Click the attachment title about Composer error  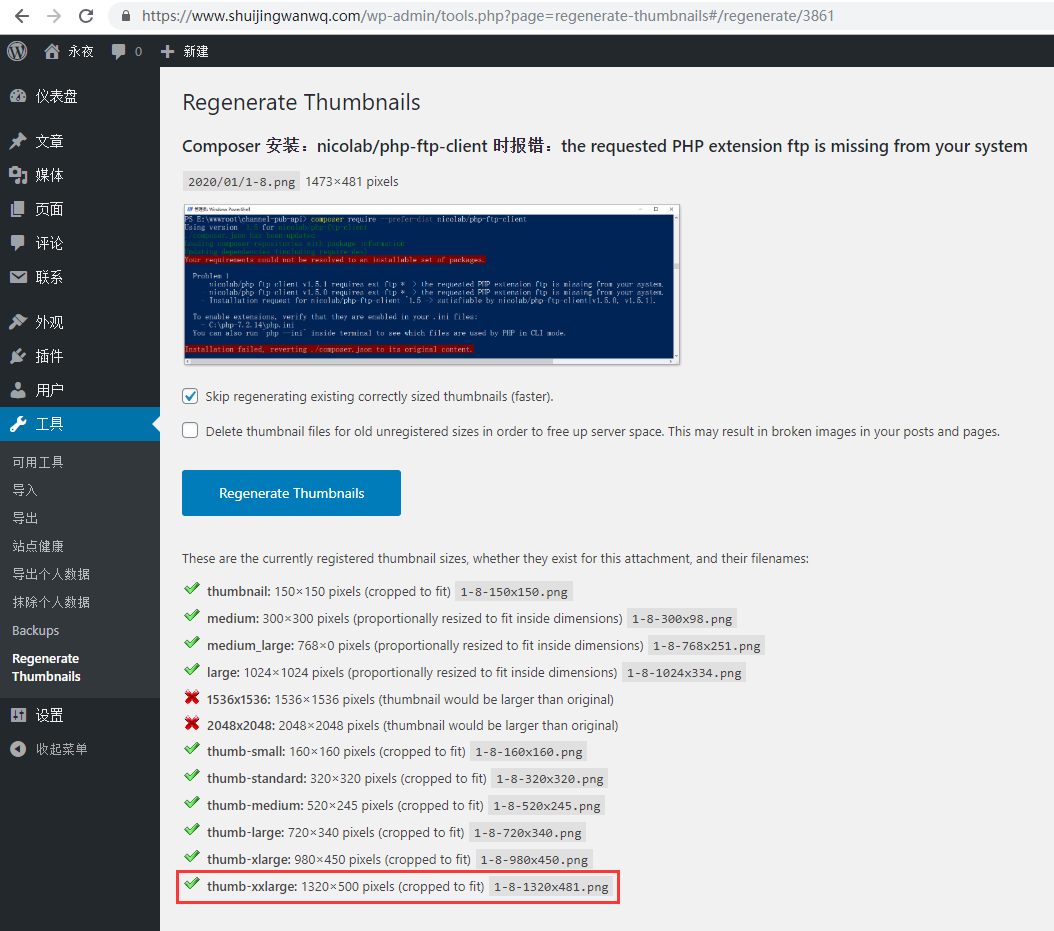(x=604, y=146)
